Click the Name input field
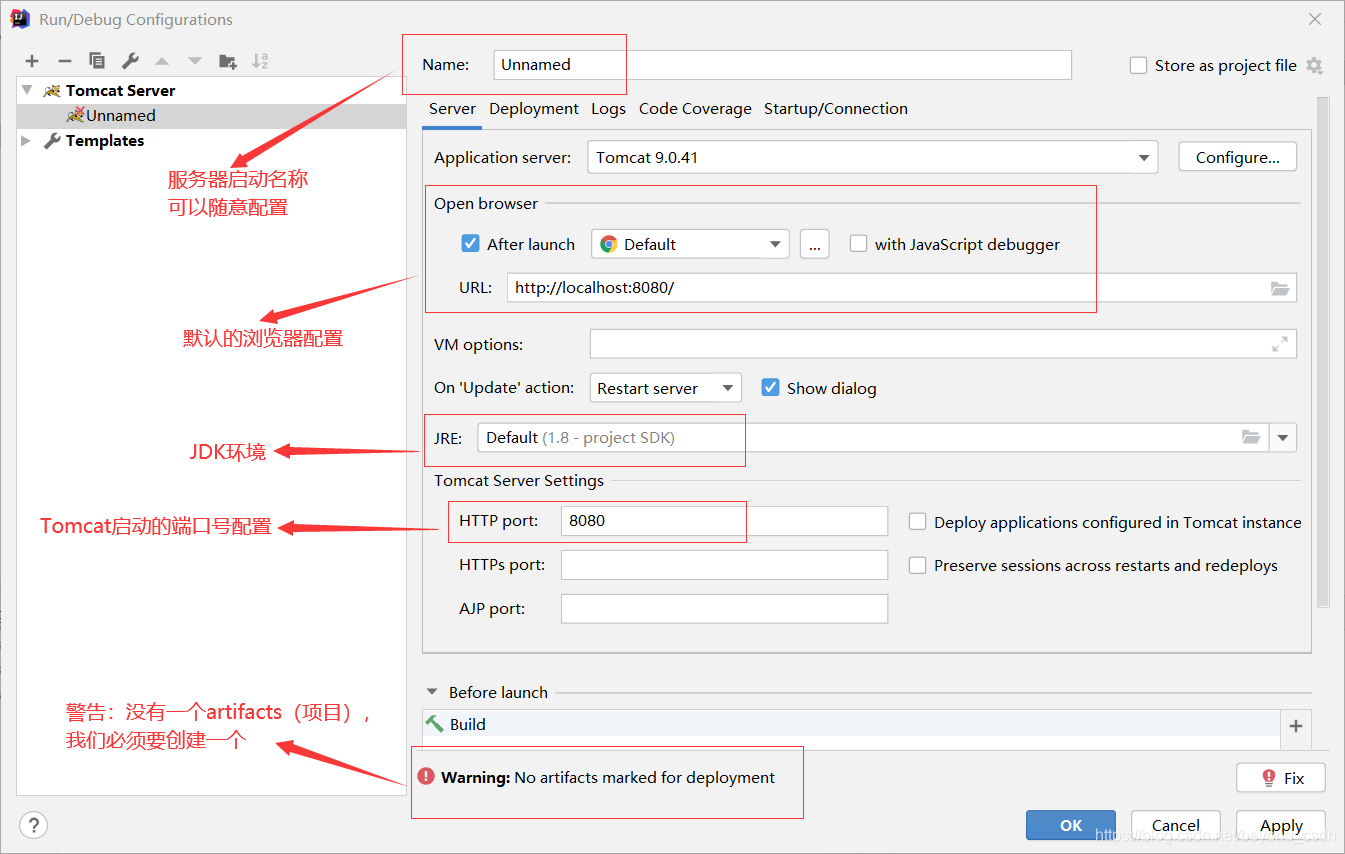The width and height of the screenshot is (1345, 854). point(783,65)
